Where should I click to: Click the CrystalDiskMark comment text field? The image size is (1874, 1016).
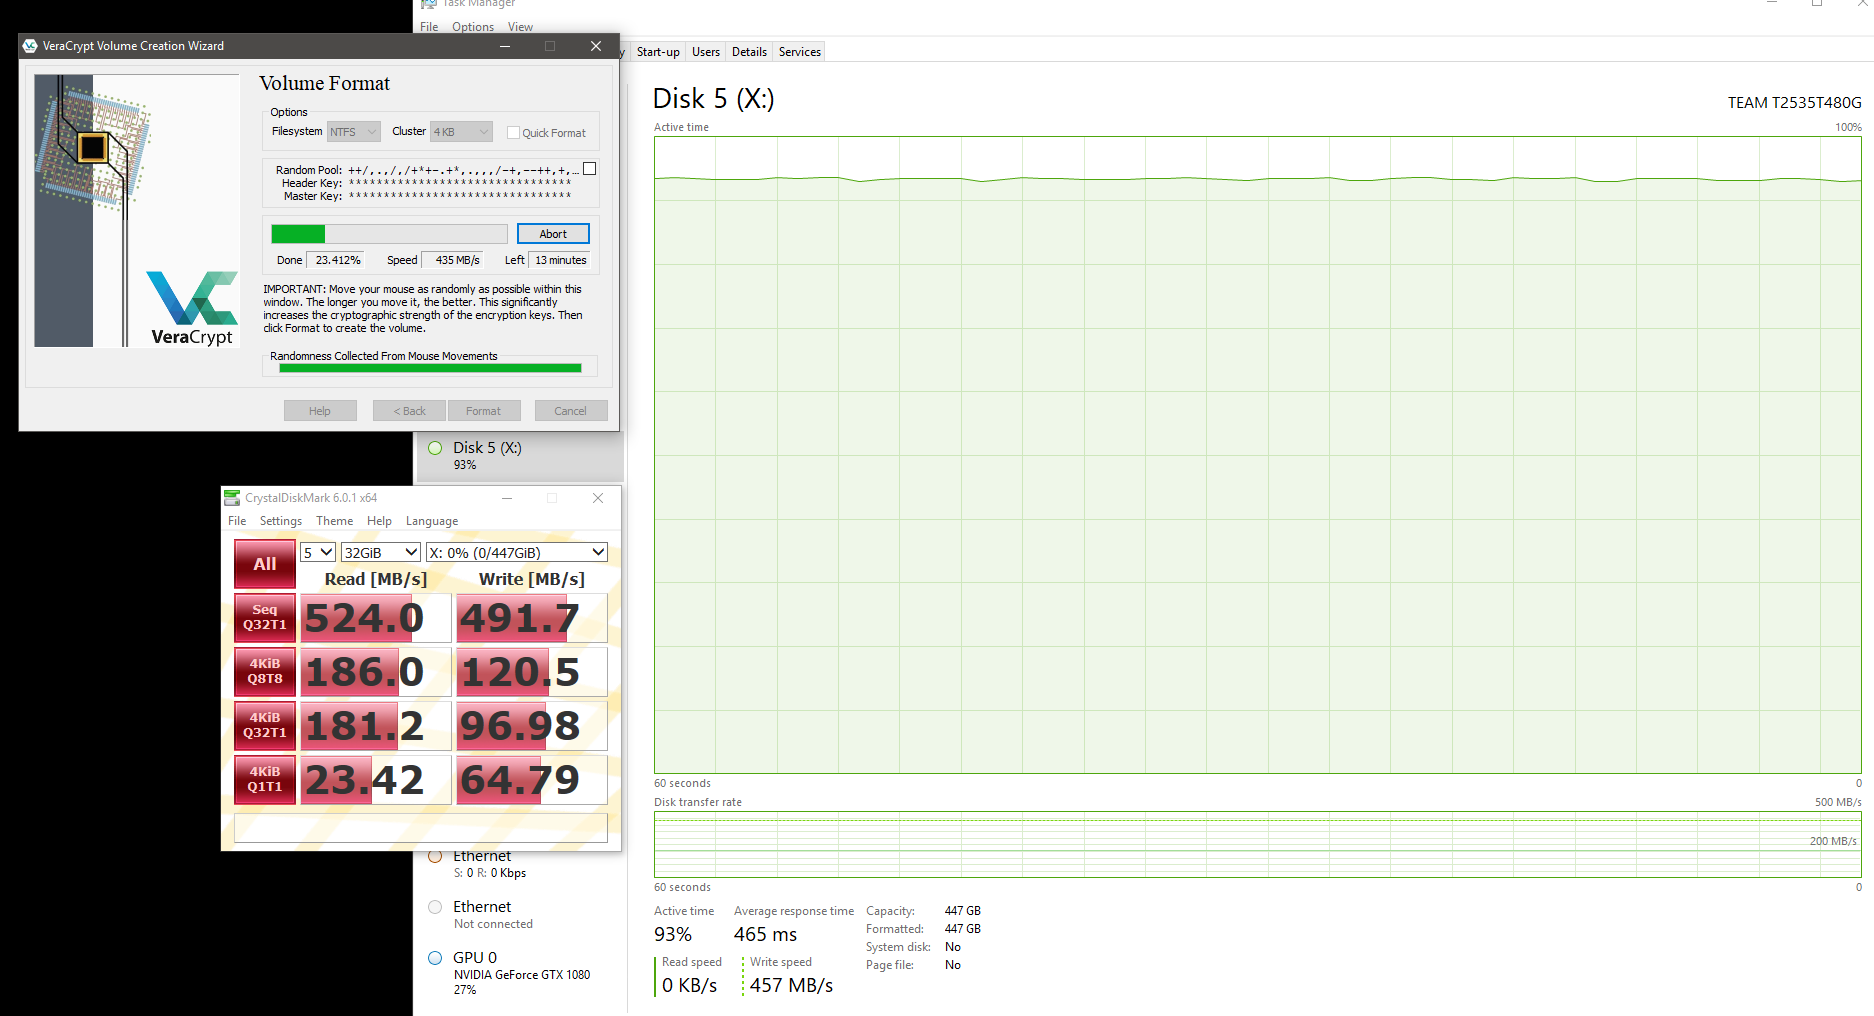pos(421,828)
